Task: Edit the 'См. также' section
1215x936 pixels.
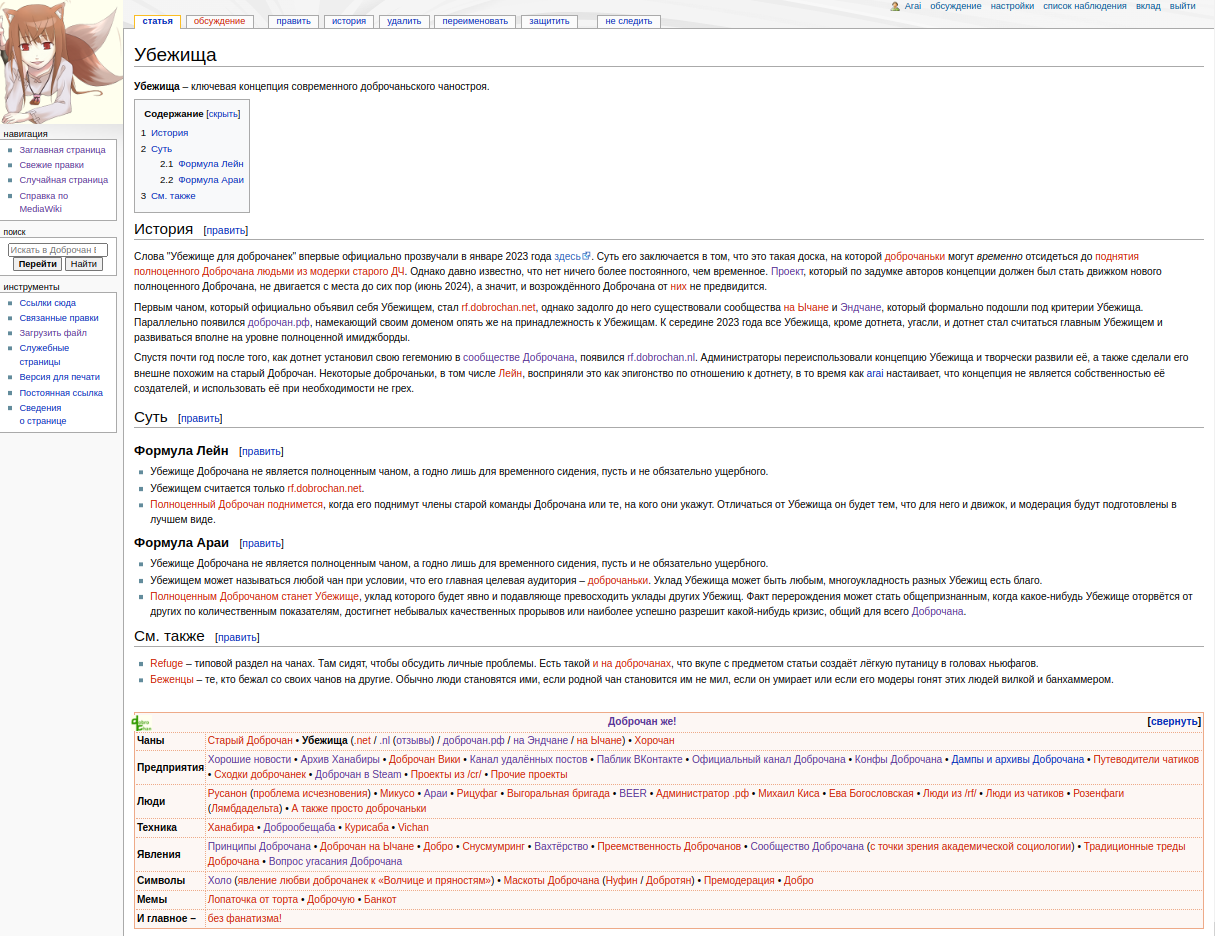Action: click(x=237, y=637)
